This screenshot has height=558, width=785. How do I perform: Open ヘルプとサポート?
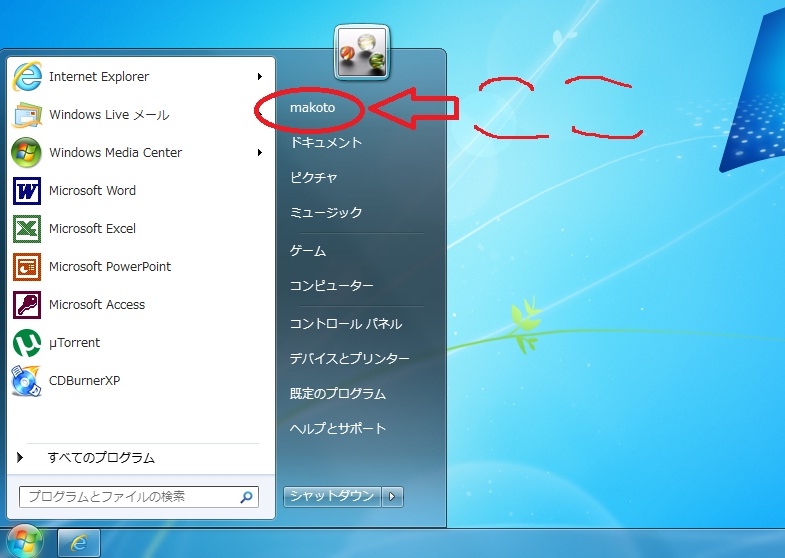pos(338,429)
